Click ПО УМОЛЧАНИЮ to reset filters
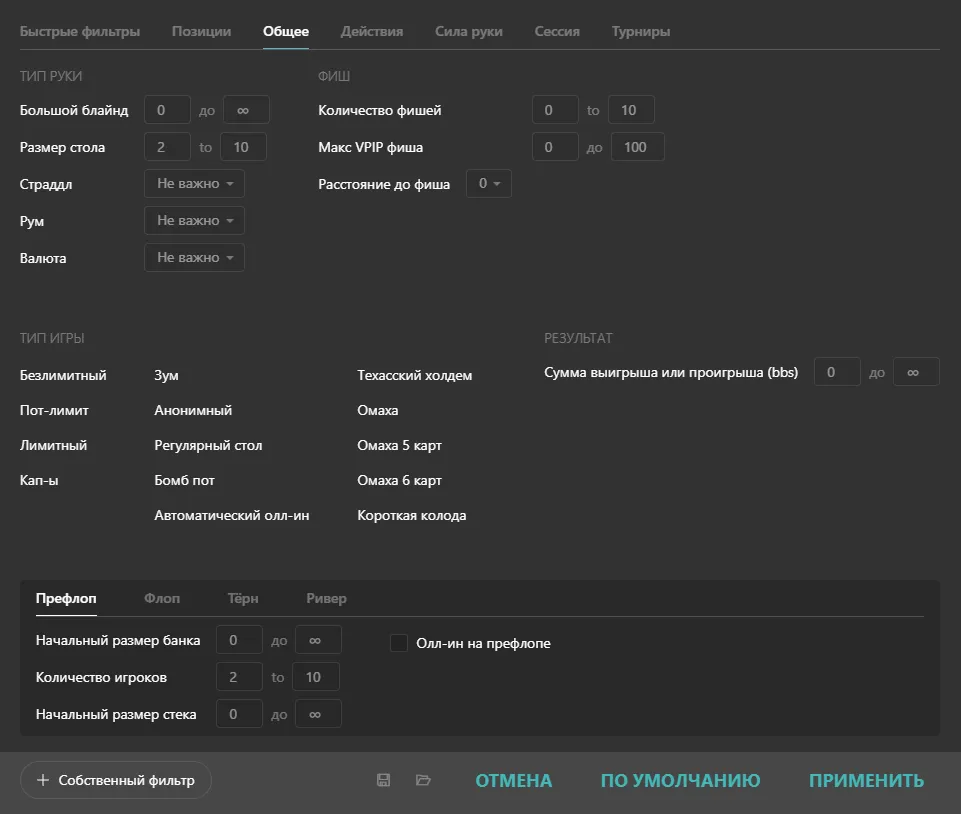The height and width of the screenshot is (814, 961). (680, 780)
